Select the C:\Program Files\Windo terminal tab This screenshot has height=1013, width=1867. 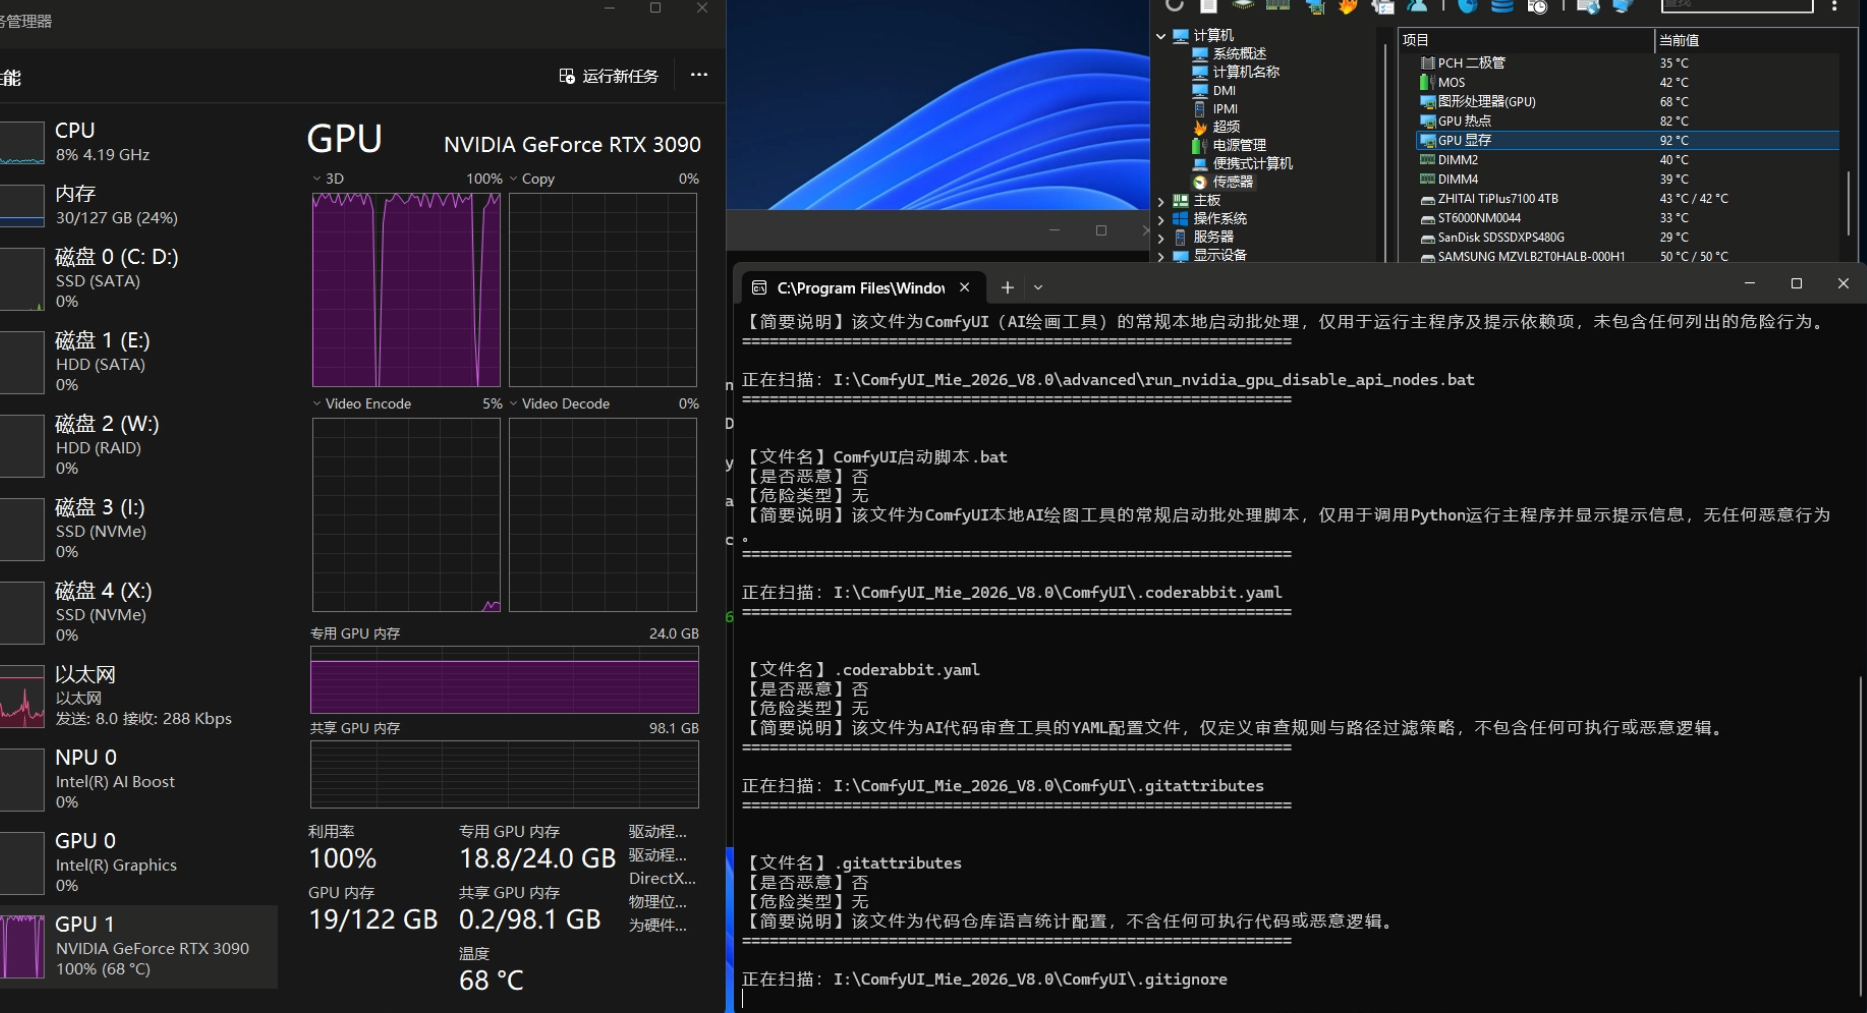coord(861,288)
